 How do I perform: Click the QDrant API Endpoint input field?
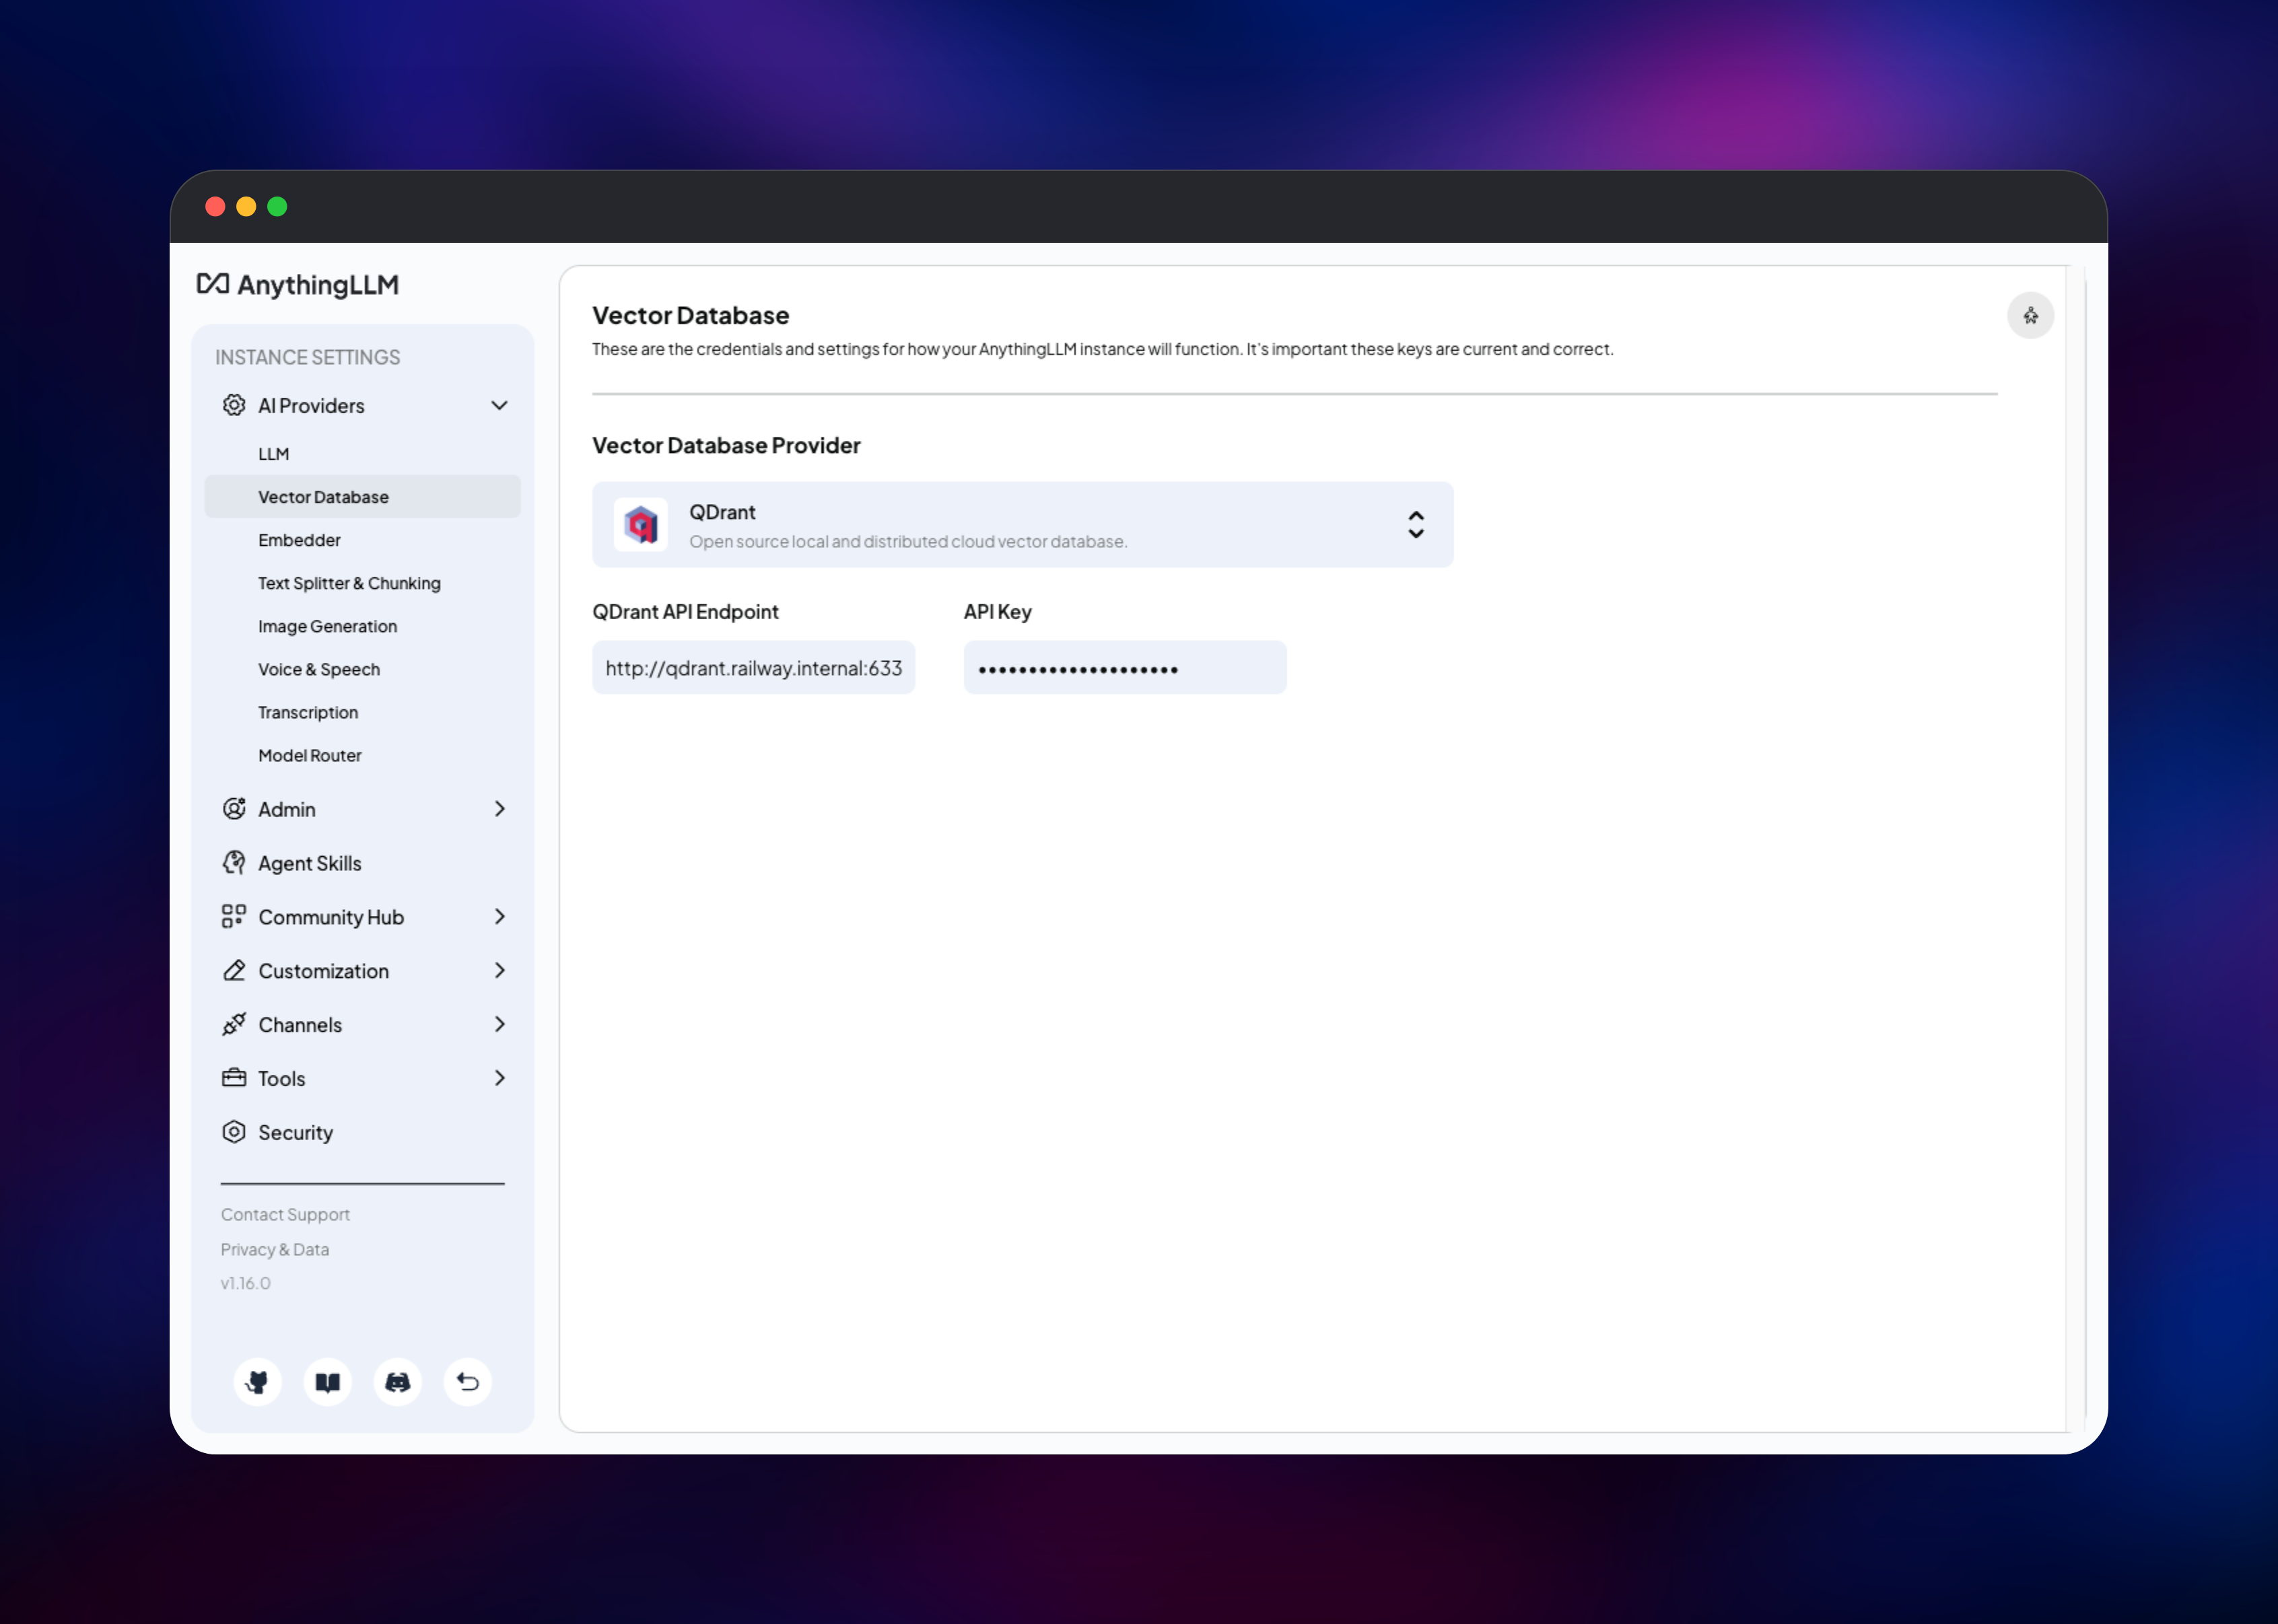[x=754, y=668]
